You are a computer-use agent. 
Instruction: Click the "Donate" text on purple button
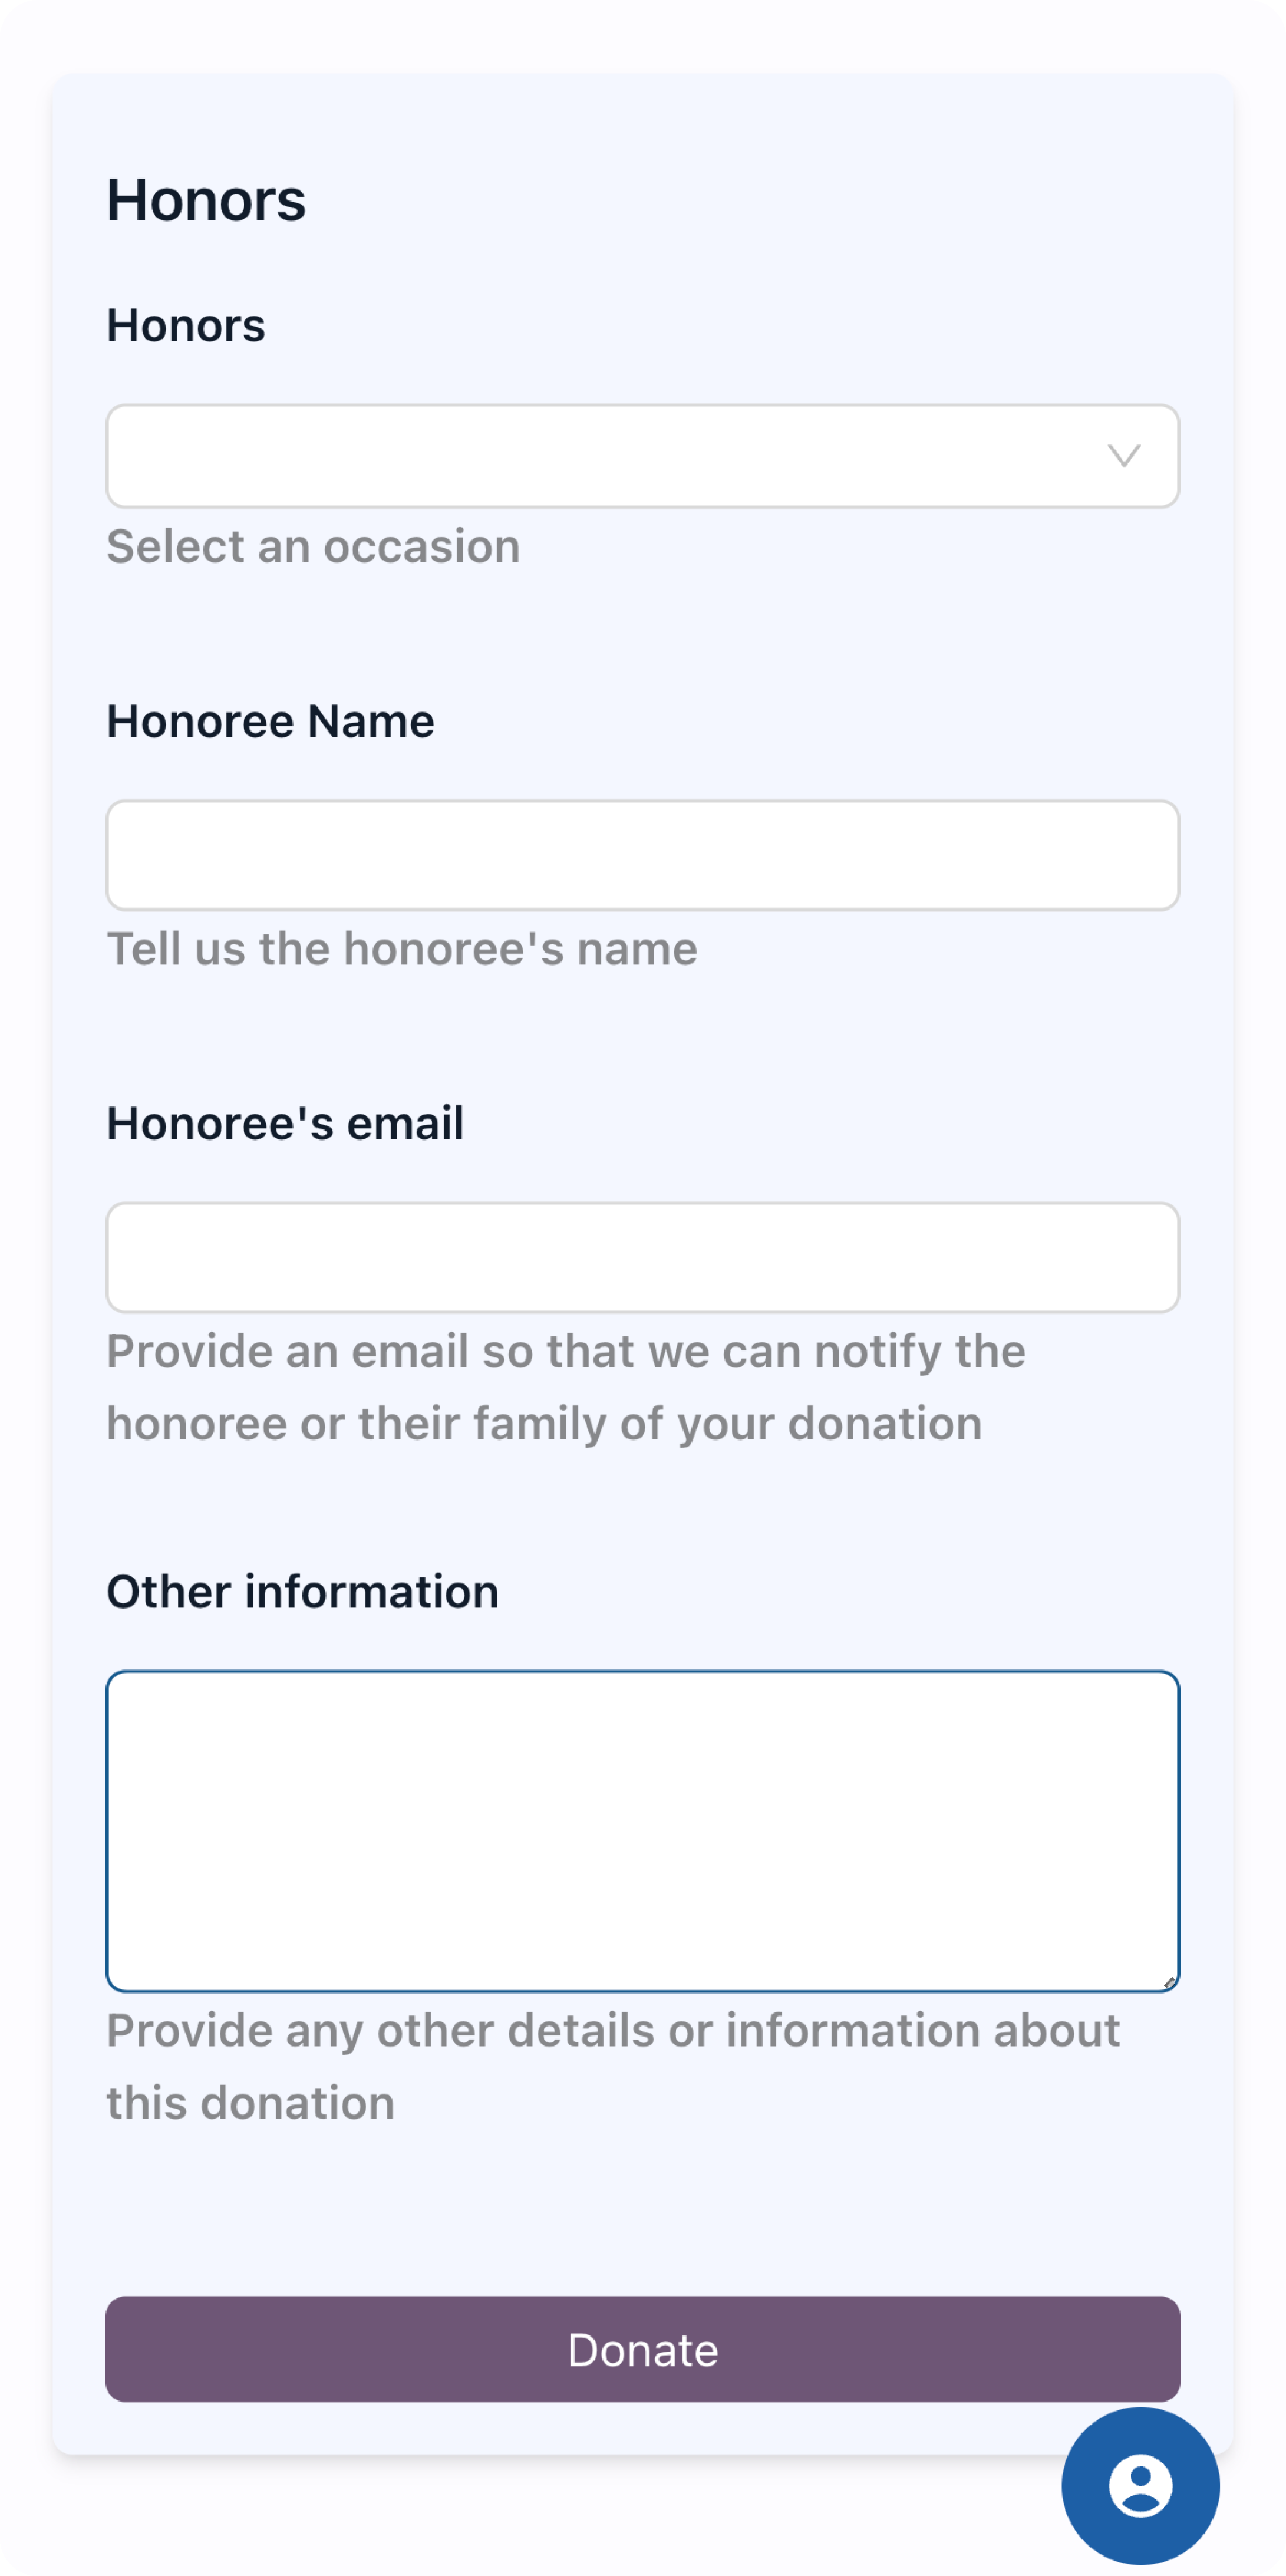(642, 2349)
